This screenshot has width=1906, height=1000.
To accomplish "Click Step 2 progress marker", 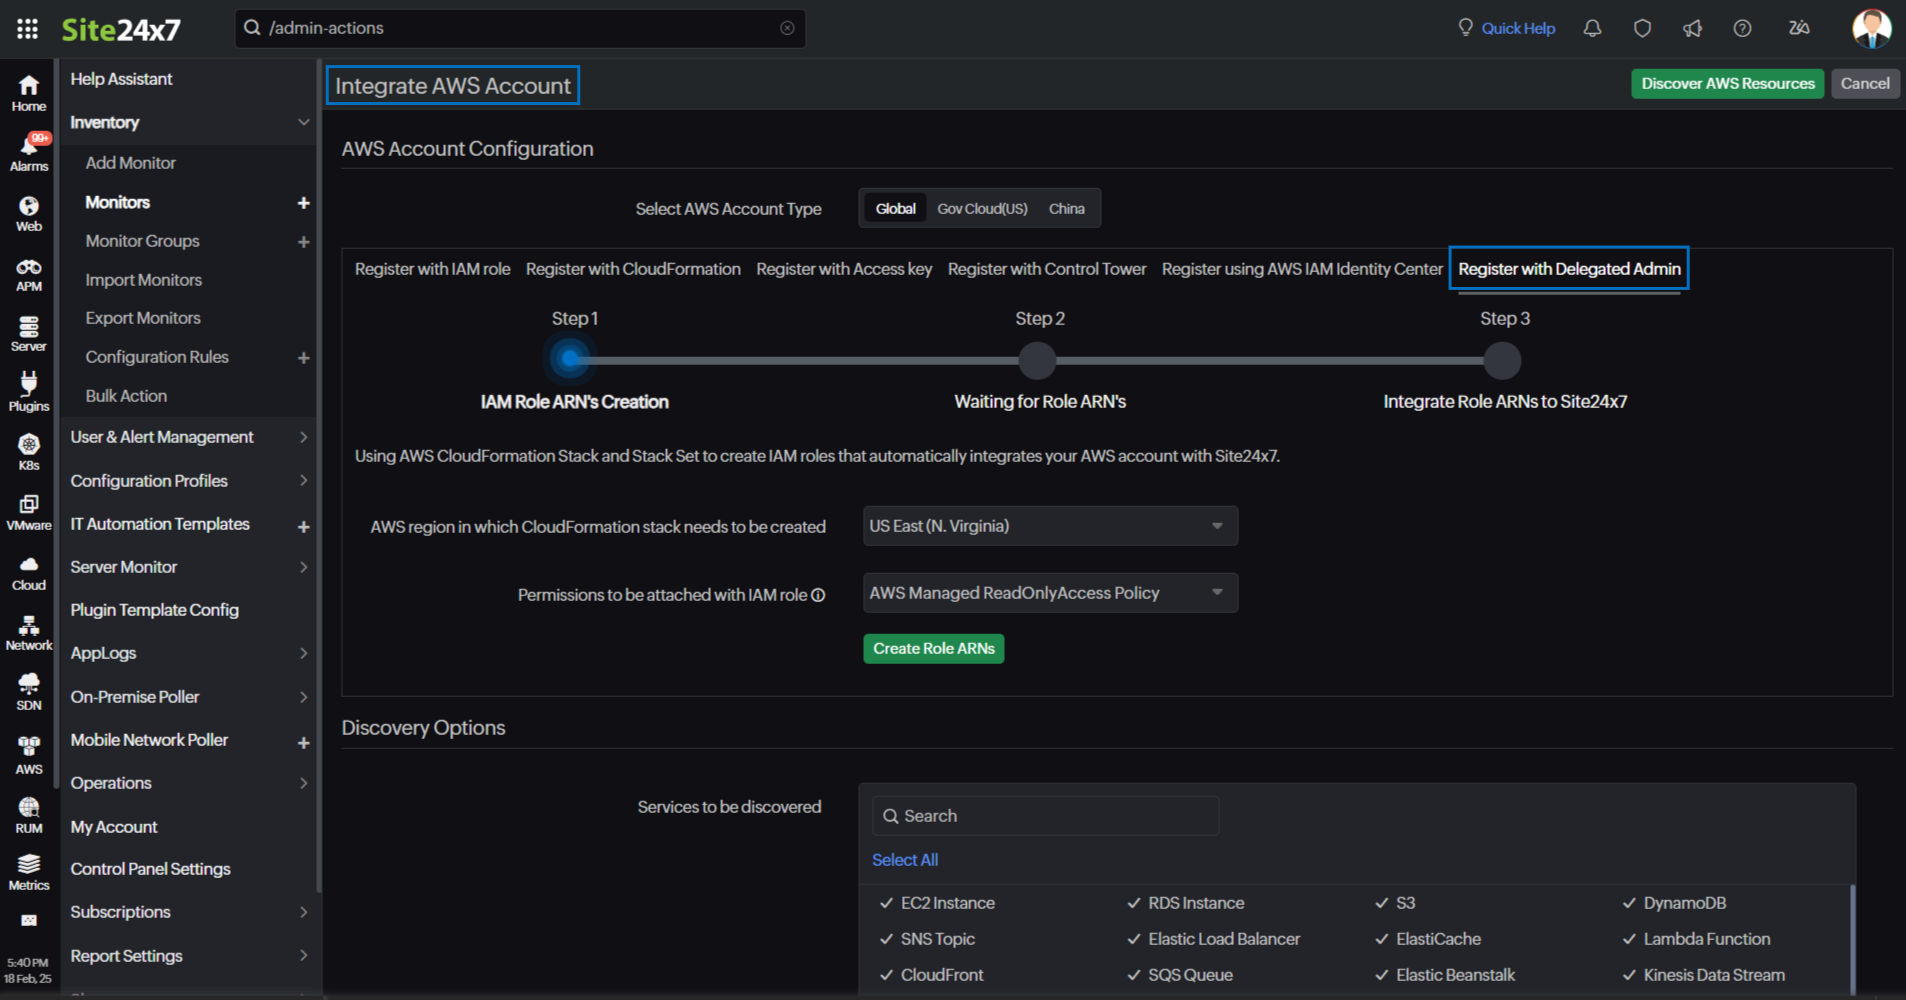I will [1038, 360].
